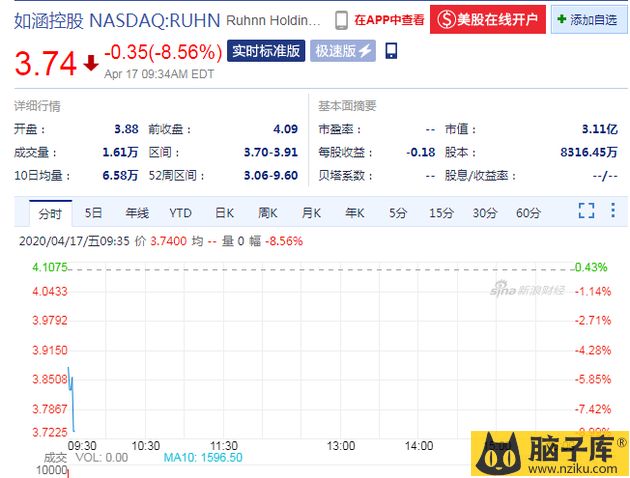This screenshot has width=630, height=478.
Task: Select the 30分 interval tab
Action: [x=485, y=213]
